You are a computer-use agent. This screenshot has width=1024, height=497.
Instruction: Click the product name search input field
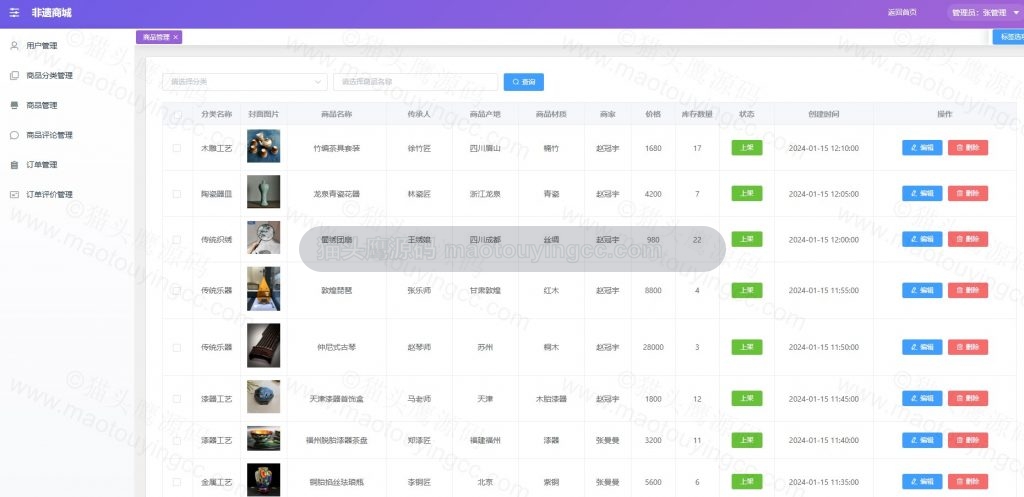415,82
